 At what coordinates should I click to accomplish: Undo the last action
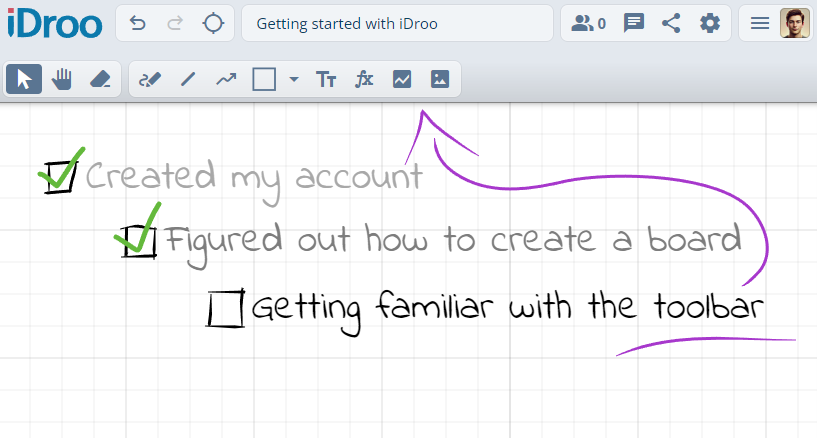(x=138, y=23)
